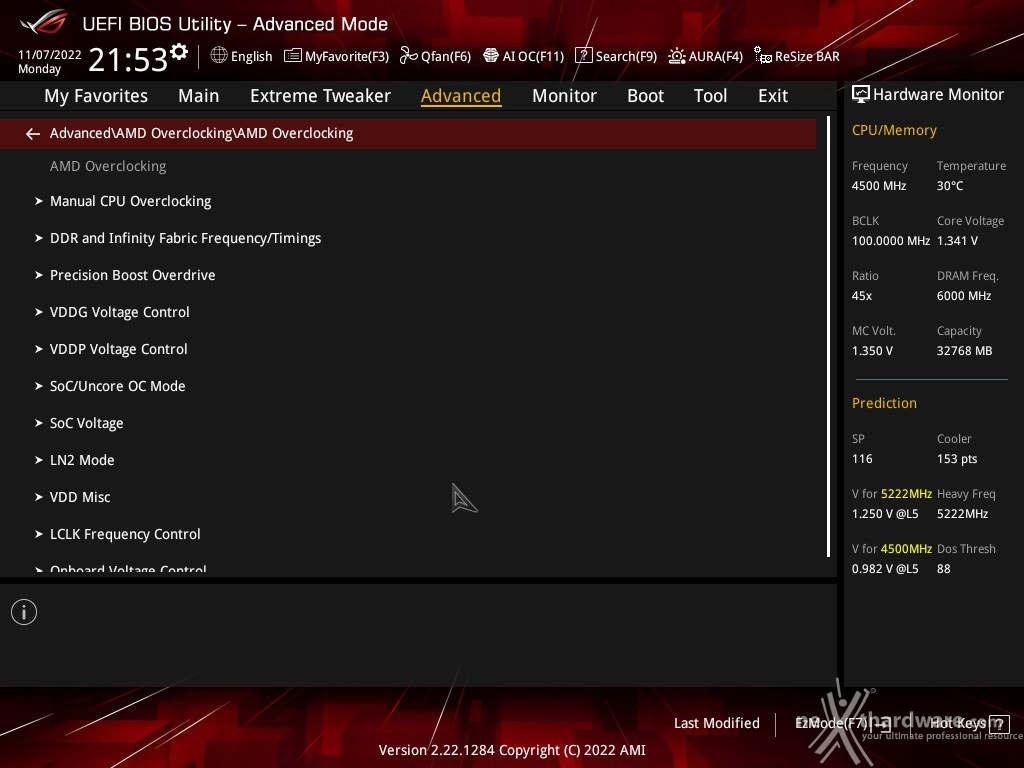The image size is (1024, 768).
Task: Expand LCLK Frequency Control arrow
Action: click(x=39, y=534)
